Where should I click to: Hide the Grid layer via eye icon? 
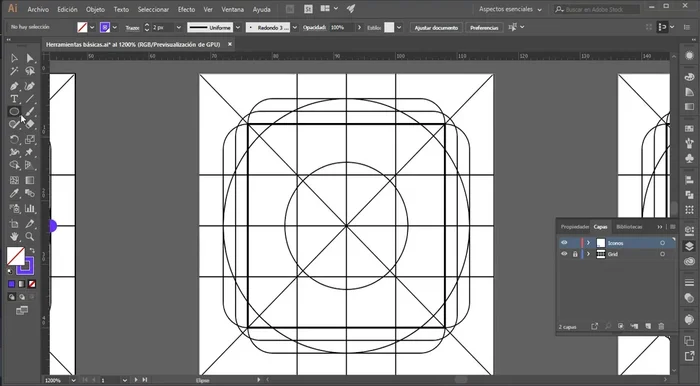point(564,254)
